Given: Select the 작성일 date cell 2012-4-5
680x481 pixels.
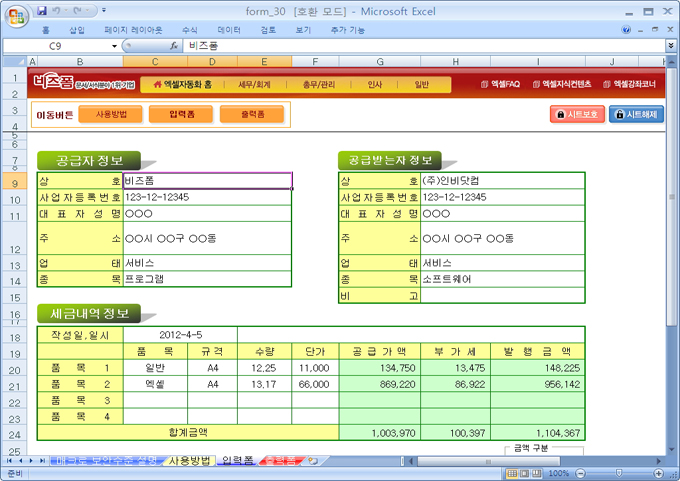Looking at the screenshot, I should point(180,335).
